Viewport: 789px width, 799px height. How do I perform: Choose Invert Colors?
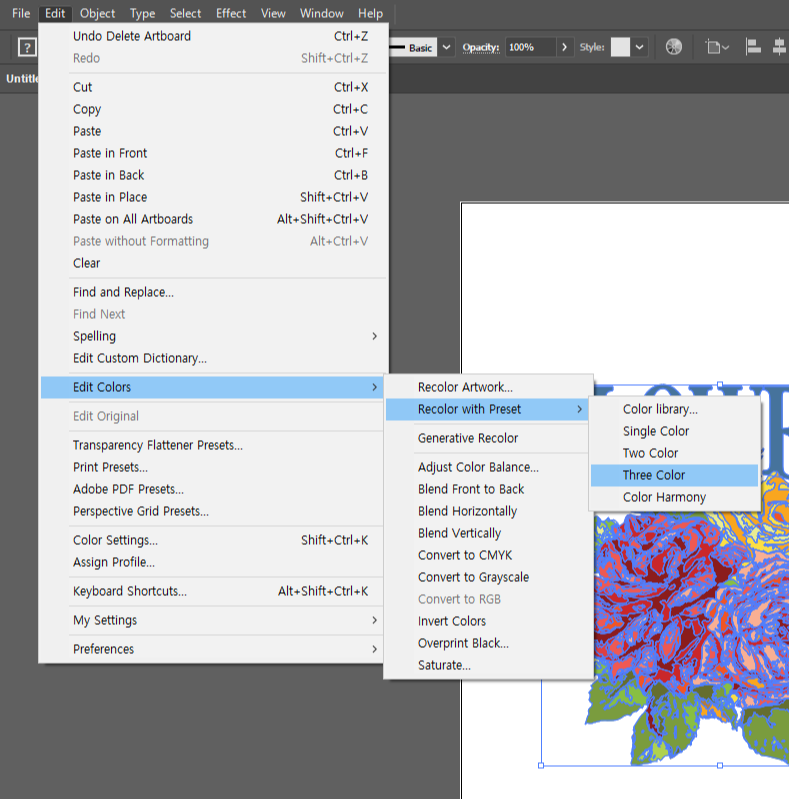click(488, 621)
